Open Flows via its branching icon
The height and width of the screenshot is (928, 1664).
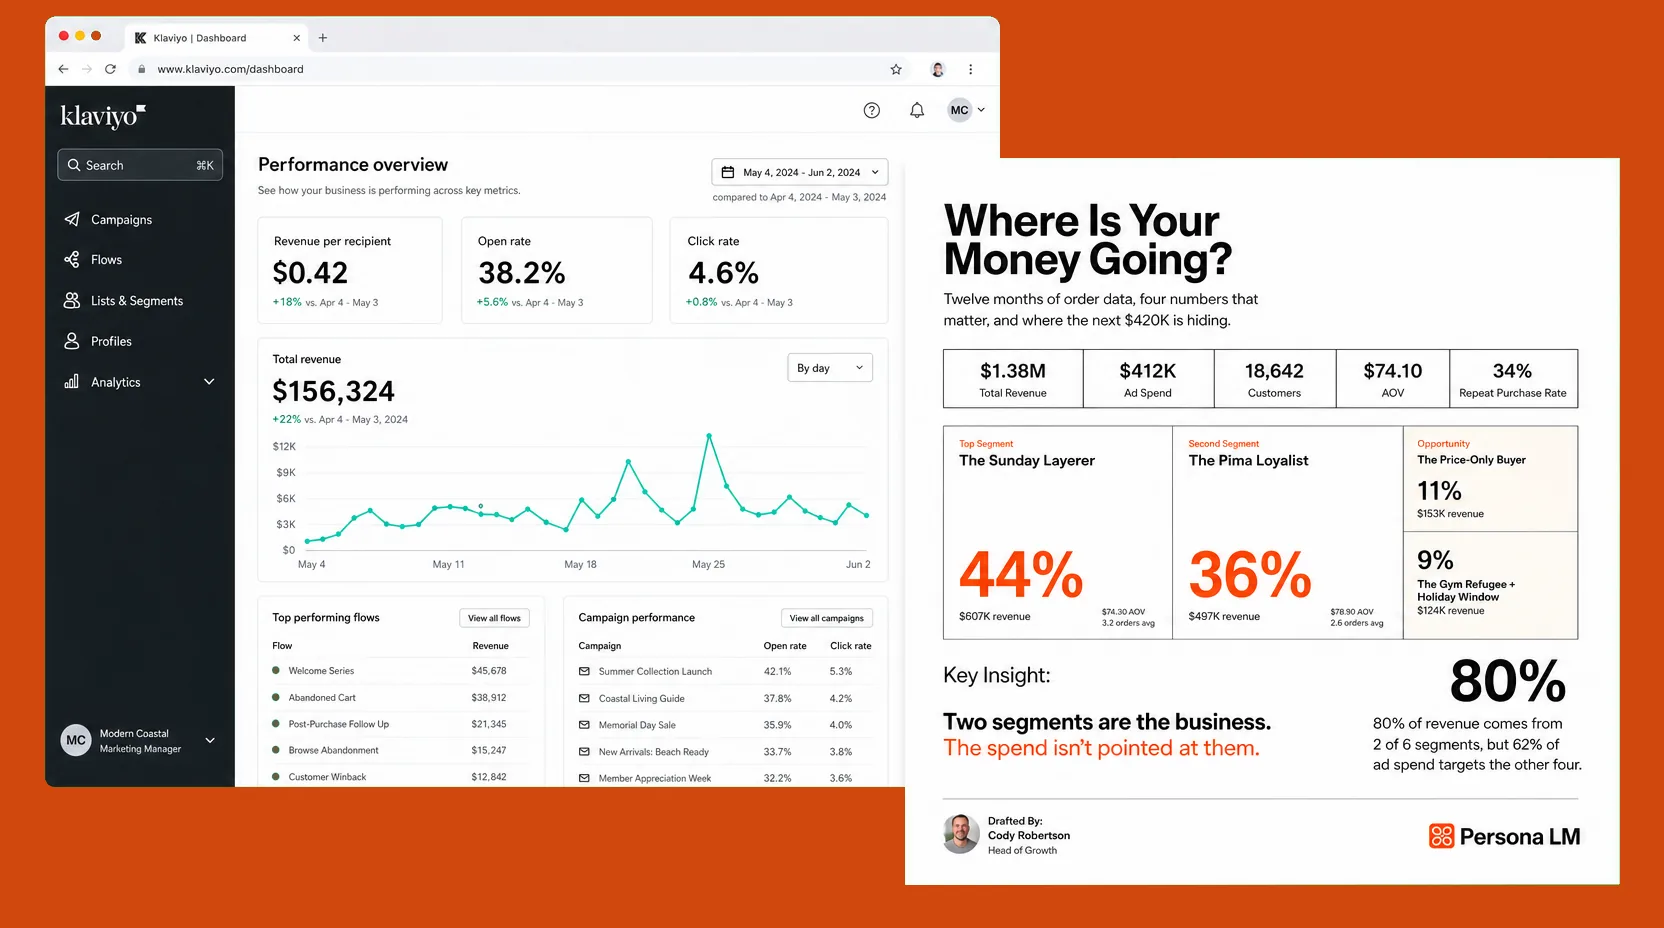(72, 259)
